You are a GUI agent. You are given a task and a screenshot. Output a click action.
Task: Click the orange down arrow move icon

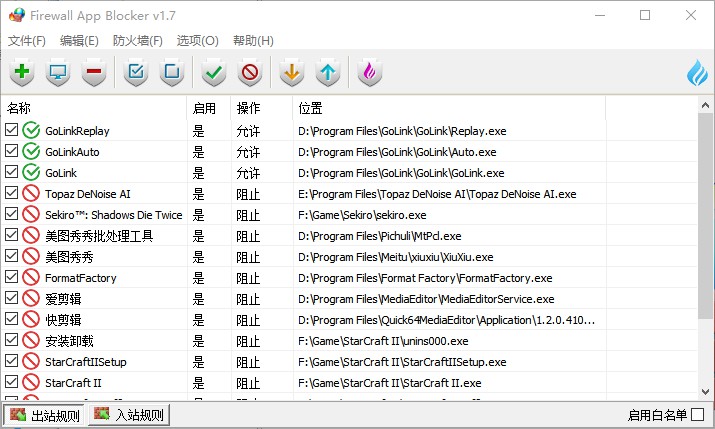point(292,72)
